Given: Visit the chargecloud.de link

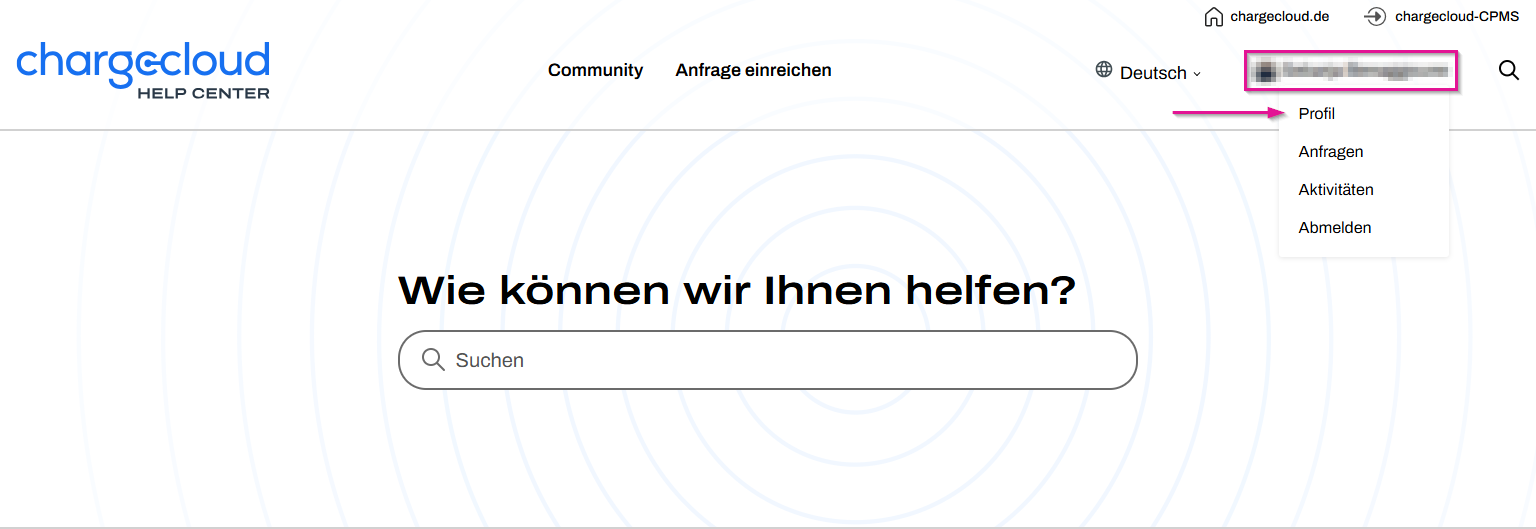Looking at the screenshot, I should tap(1279, 17).
